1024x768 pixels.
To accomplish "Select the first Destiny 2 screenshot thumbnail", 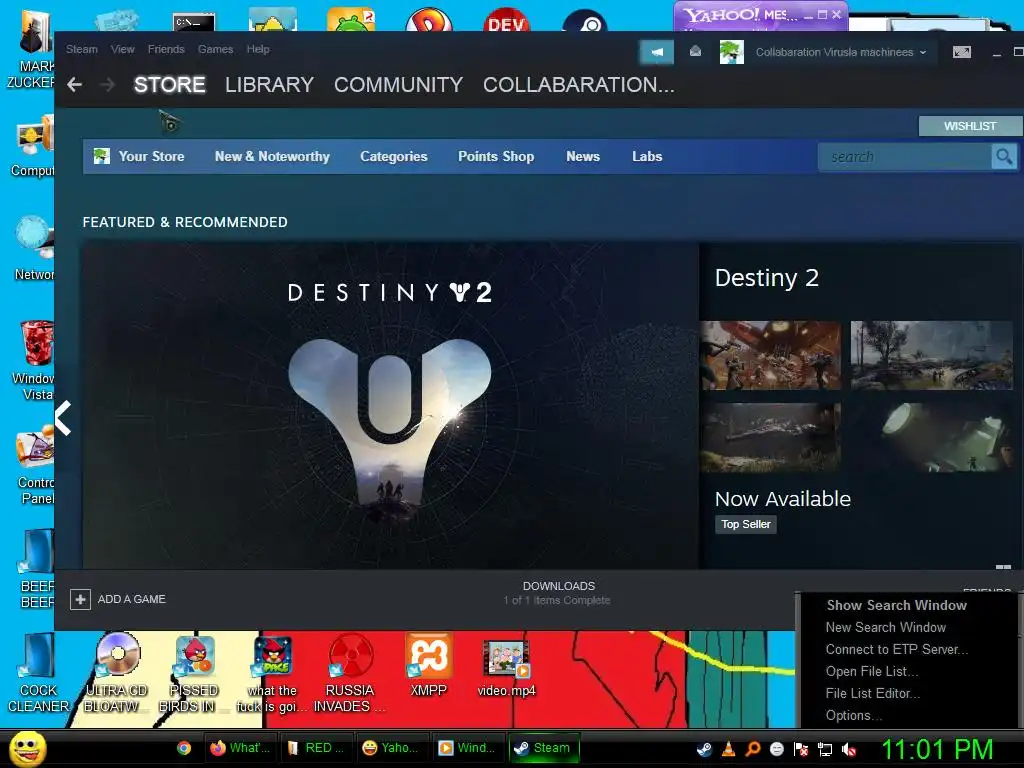I will [x=771, y=355].
